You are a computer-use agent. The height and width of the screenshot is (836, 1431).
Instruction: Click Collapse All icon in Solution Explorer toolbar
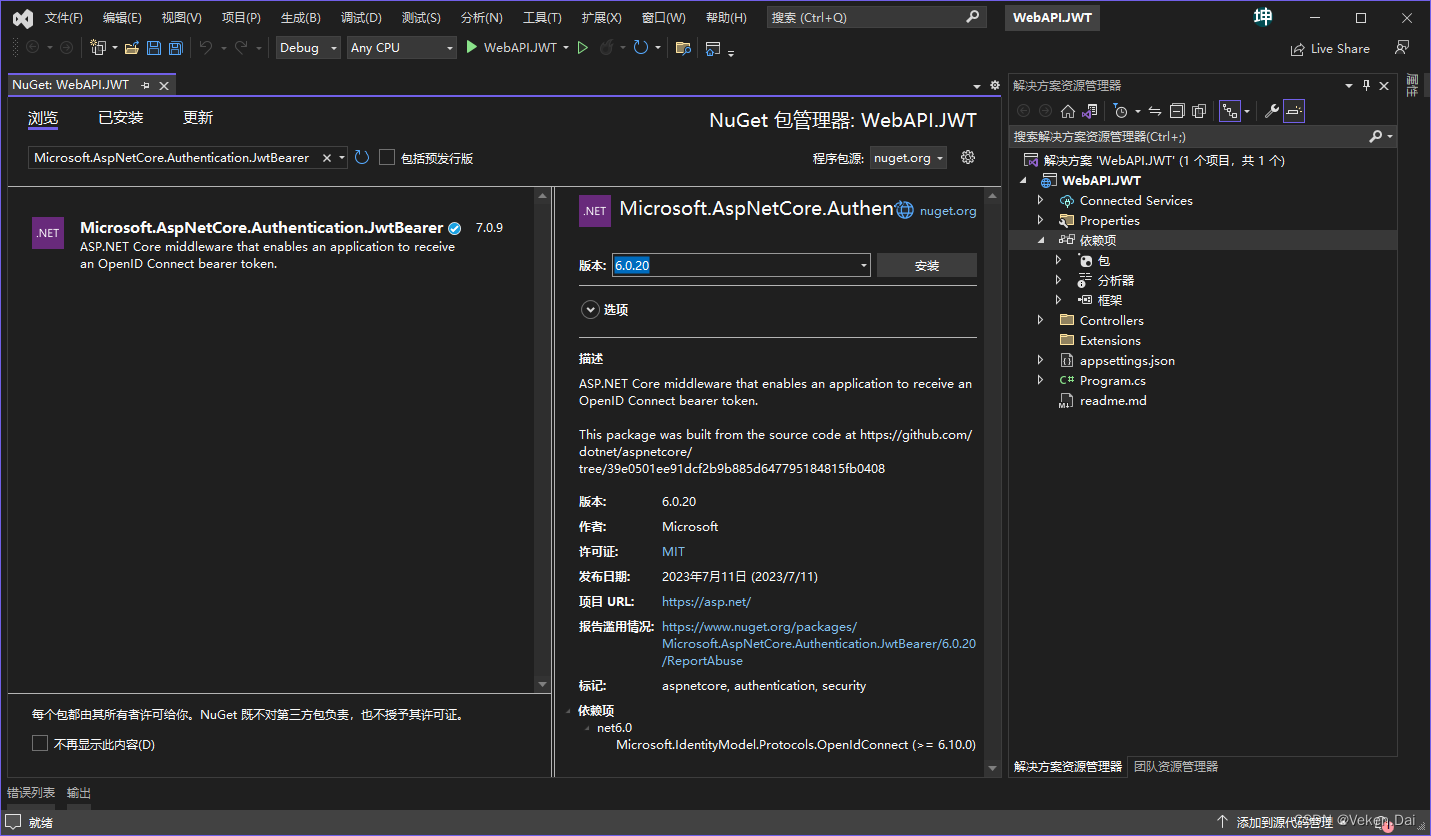1178,111
